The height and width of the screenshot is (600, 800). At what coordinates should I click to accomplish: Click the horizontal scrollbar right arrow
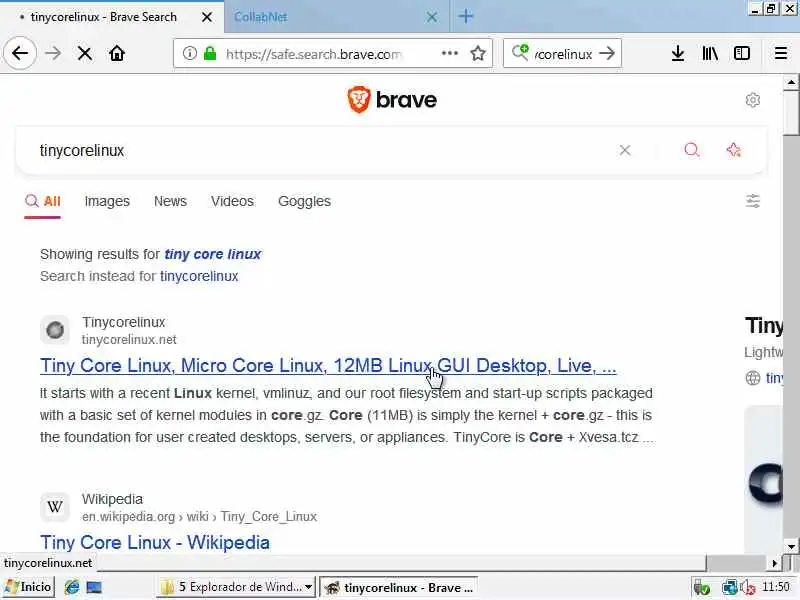(774, 563)
